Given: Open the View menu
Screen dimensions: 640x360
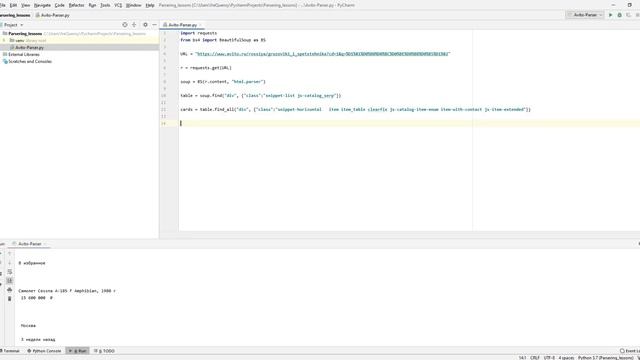Looking at the screenshot, I should tap(25, 5).
